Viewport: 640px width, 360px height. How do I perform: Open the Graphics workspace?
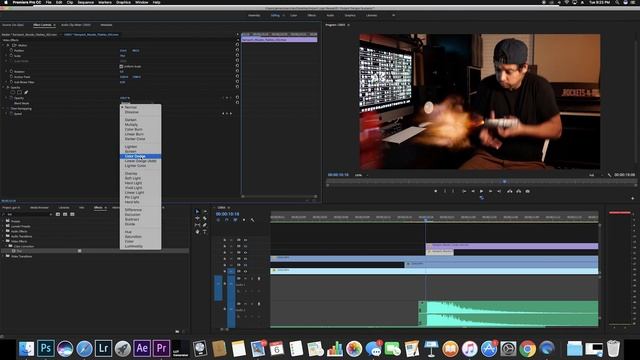[x=350, y=16]
